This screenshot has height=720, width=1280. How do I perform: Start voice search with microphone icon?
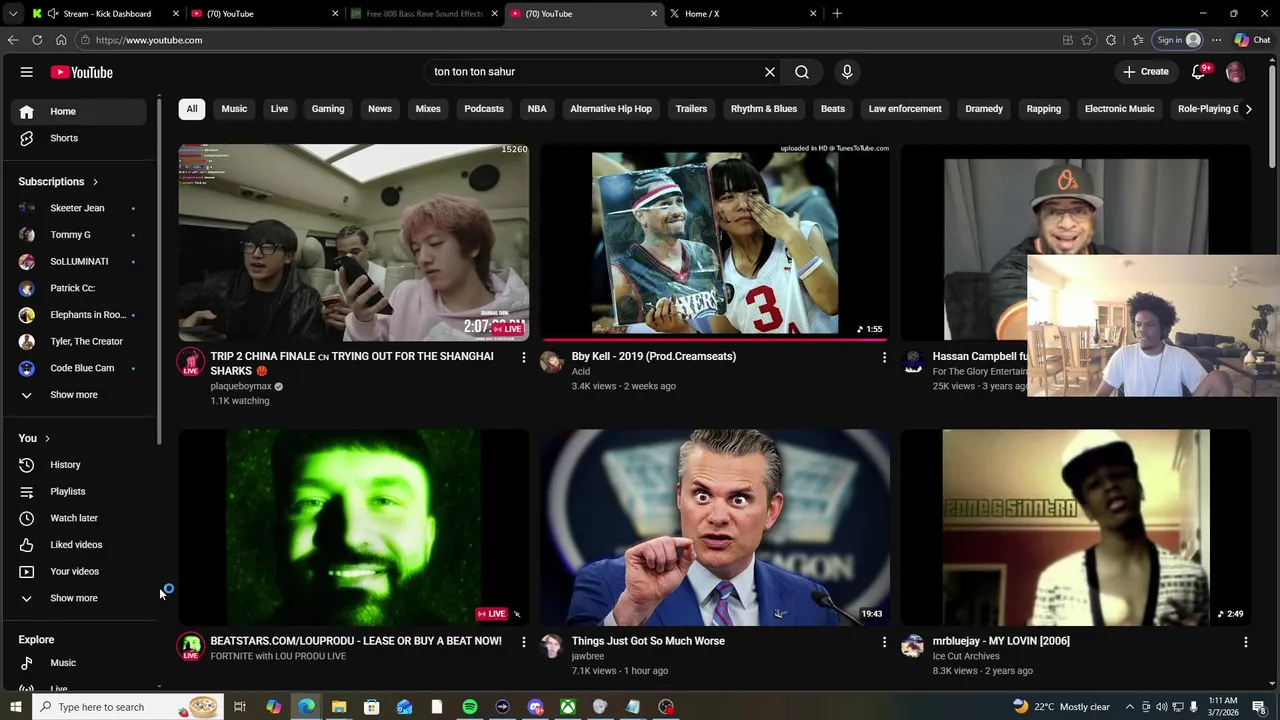847,72
